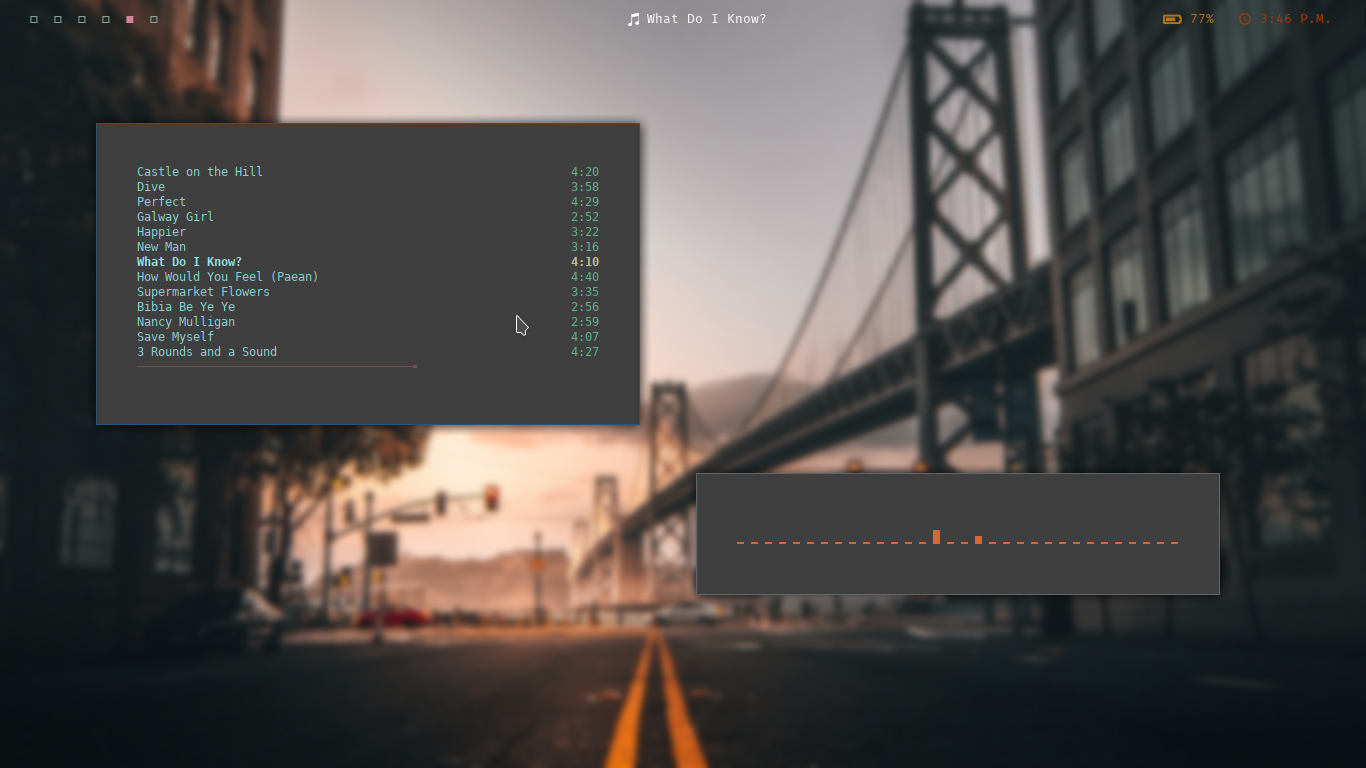The height and width of the screenshot is (768, 1366).
Task: Select the last workspace square indicator
Action: click(153, 18)
